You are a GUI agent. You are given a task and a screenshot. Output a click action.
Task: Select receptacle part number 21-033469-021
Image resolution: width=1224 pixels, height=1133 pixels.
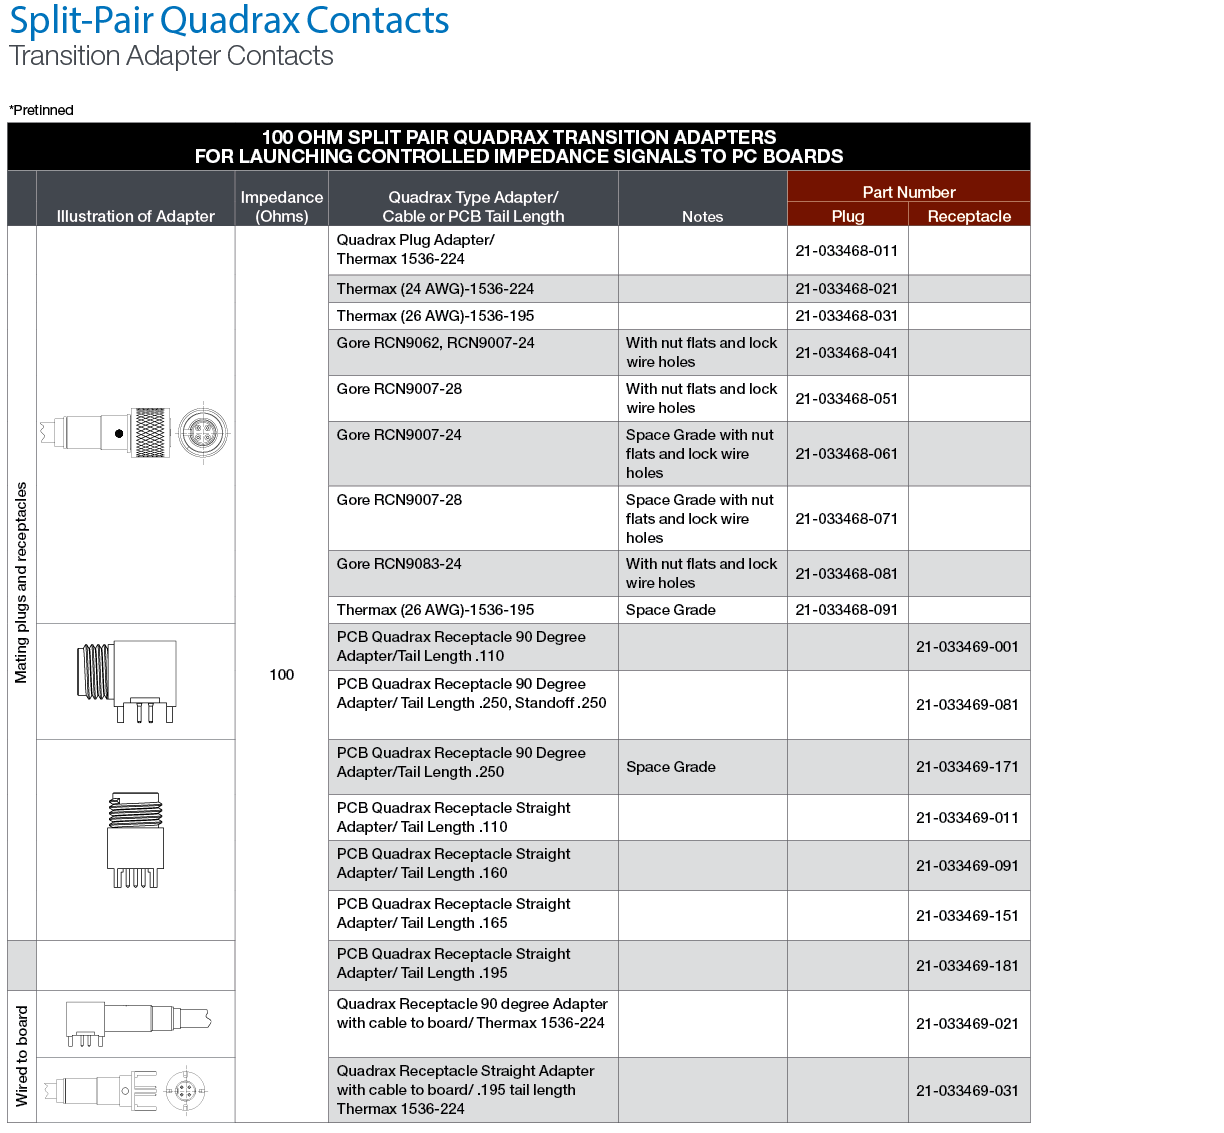[967, 1024]
